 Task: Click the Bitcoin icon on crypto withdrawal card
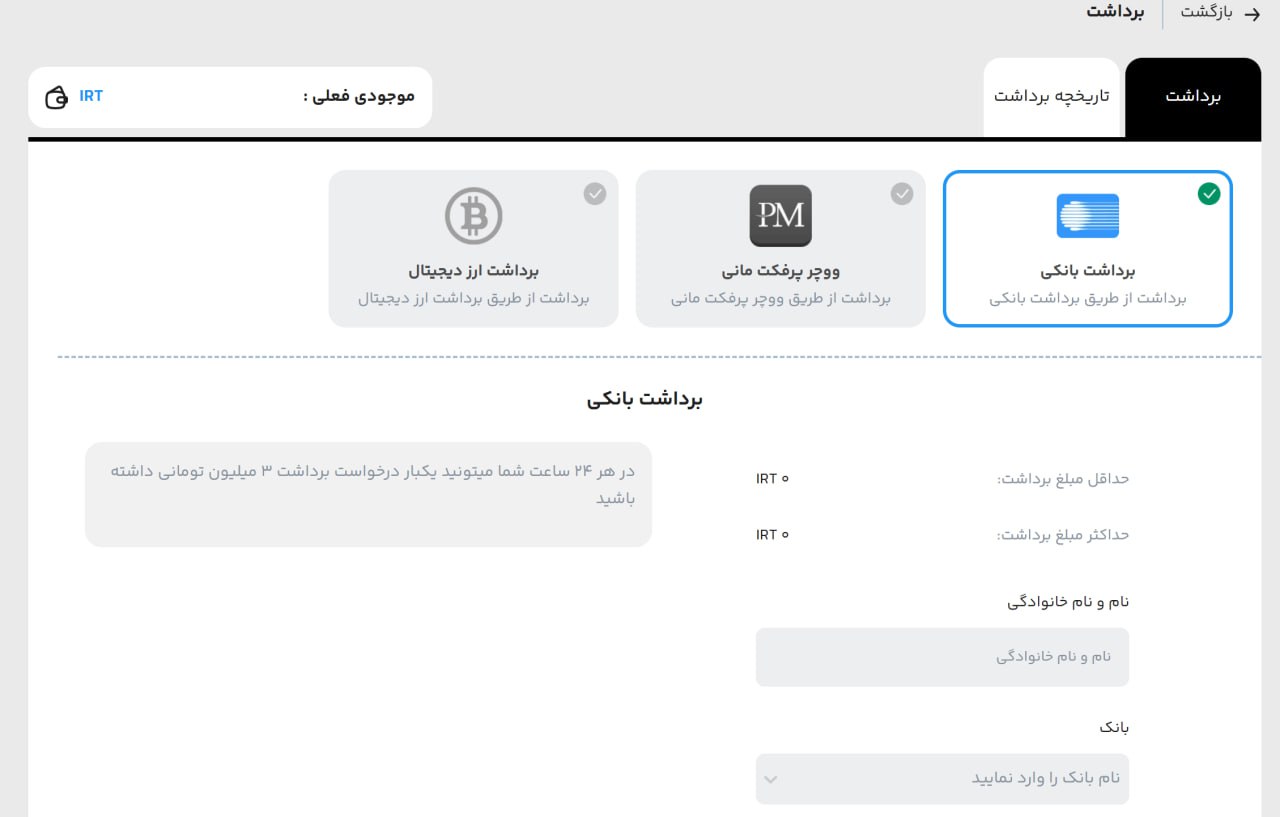click(473, 215)
